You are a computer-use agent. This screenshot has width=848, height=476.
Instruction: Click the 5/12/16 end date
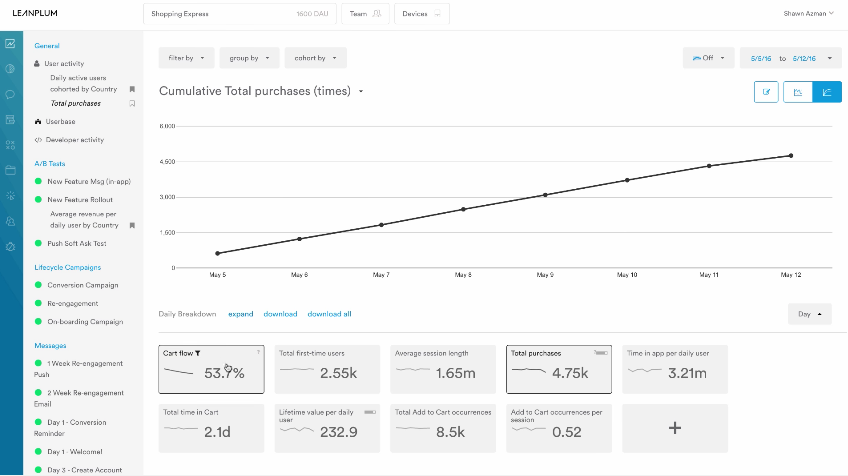click(804, 58)
